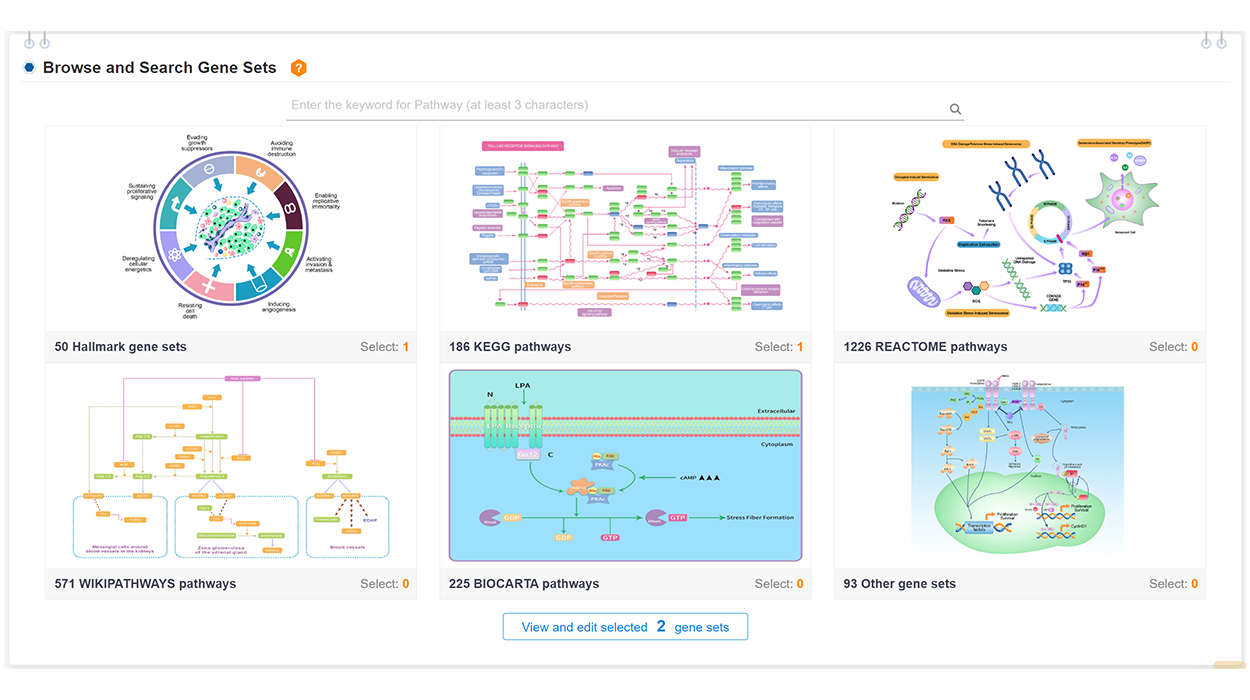Open the WIKIPATHWAYS diagram thumbnail
Image resolution: width=1250 pixels, height=700 pixels.
pyautogui.click(x=231, y=466)
